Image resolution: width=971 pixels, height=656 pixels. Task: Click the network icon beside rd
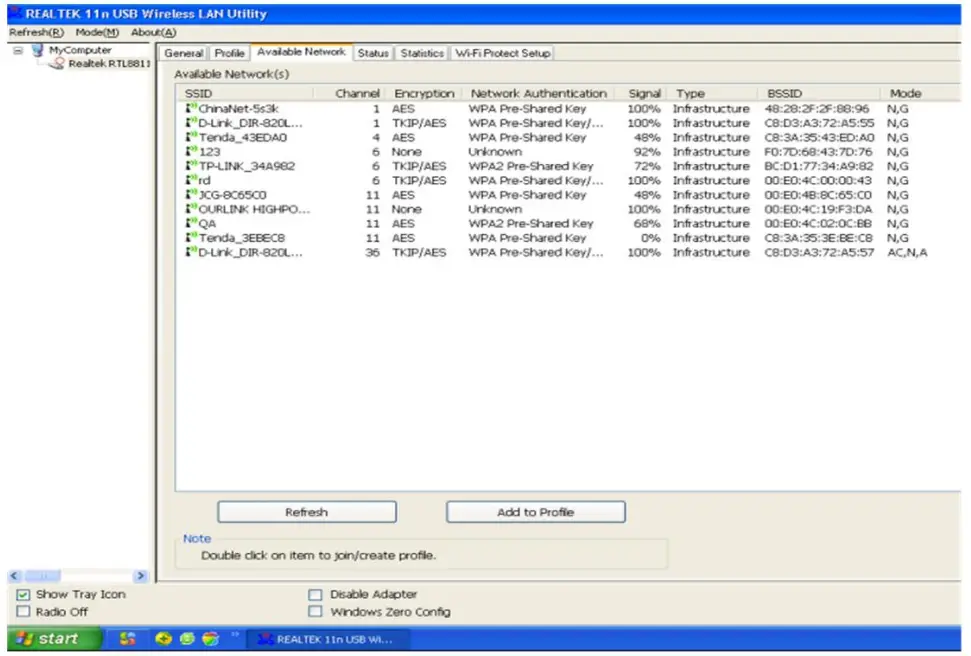191,180
